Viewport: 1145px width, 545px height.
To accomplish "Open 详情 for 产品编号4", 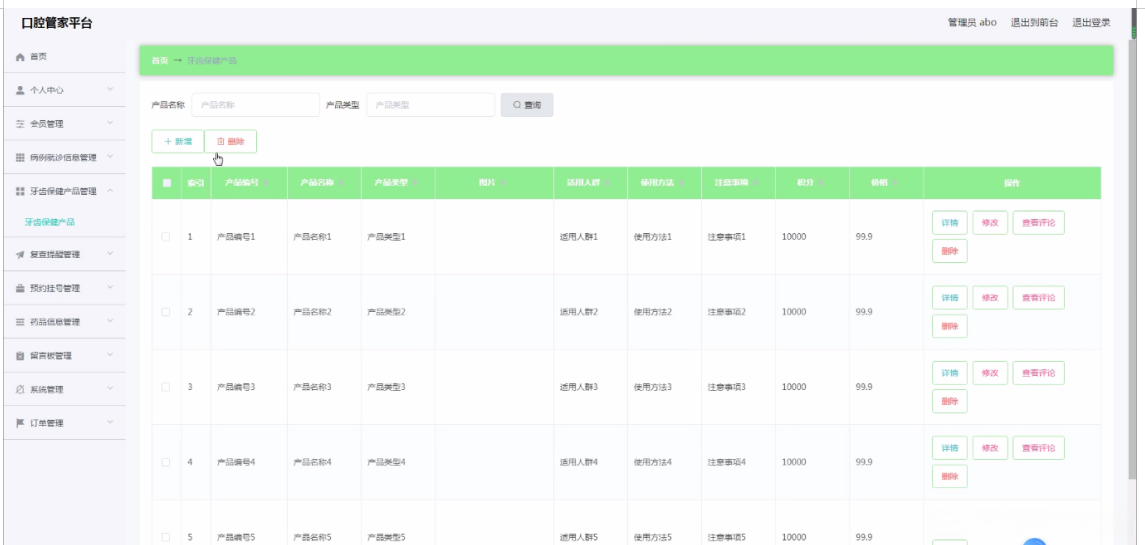I will tap(949, 448).
